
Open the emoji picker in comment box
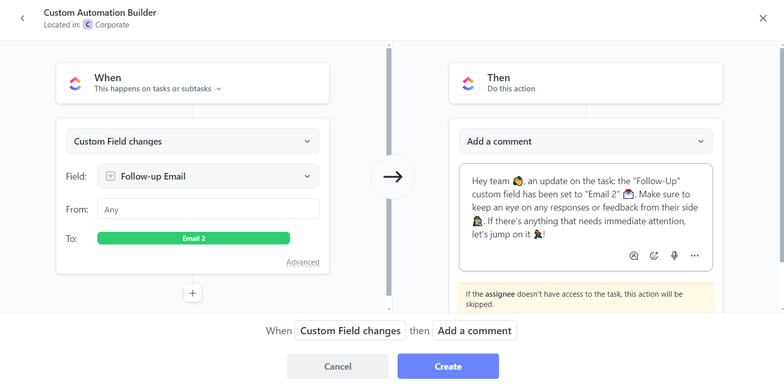[x=654, y=256]
